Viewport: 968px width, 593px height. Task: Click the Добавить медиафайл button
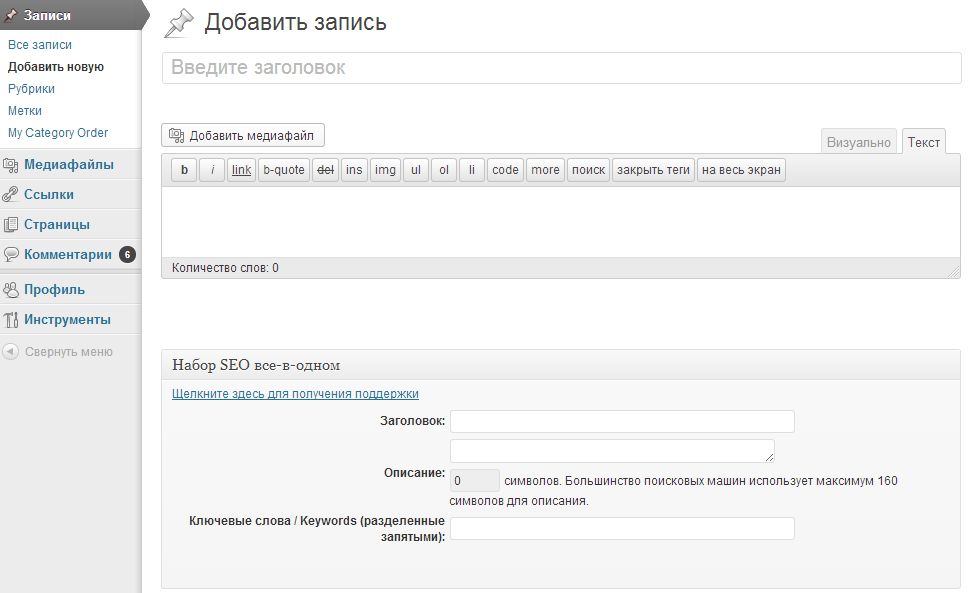[243, 136]
